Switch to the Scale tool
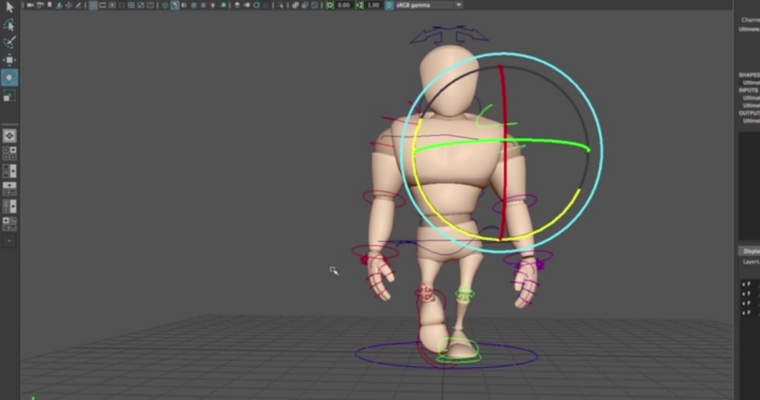The width and height of the screenshot is (760, 400). click(9, 96)
